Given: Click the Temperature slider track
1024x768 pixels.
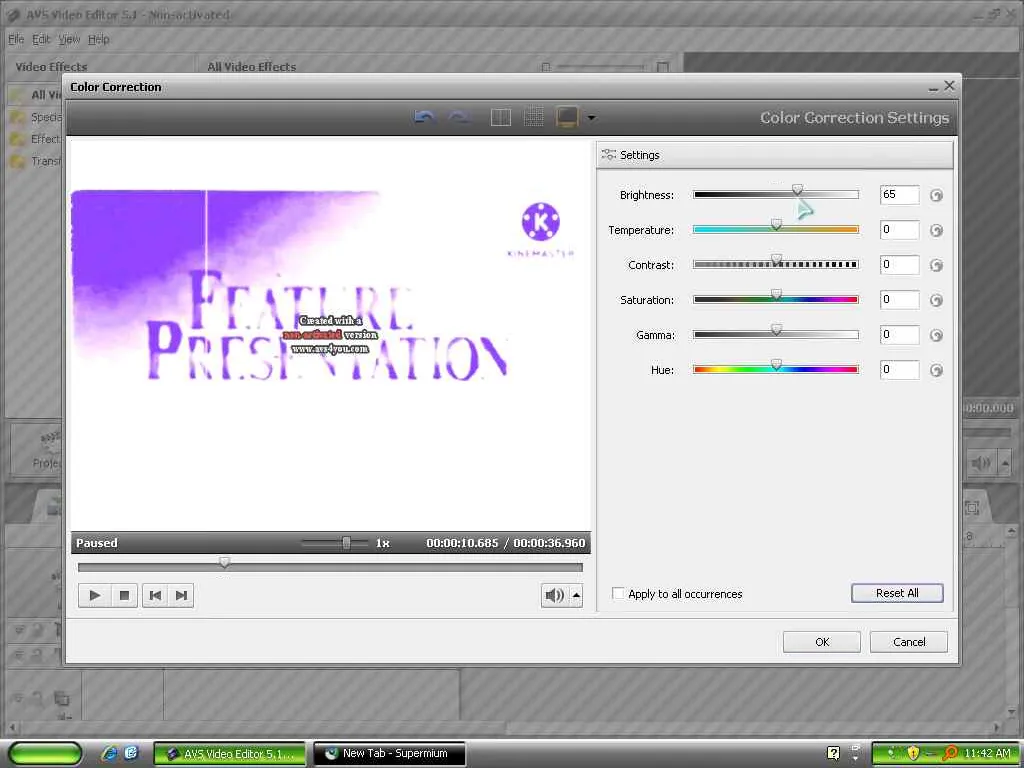Looking at the screenshot, I should 776,229.
